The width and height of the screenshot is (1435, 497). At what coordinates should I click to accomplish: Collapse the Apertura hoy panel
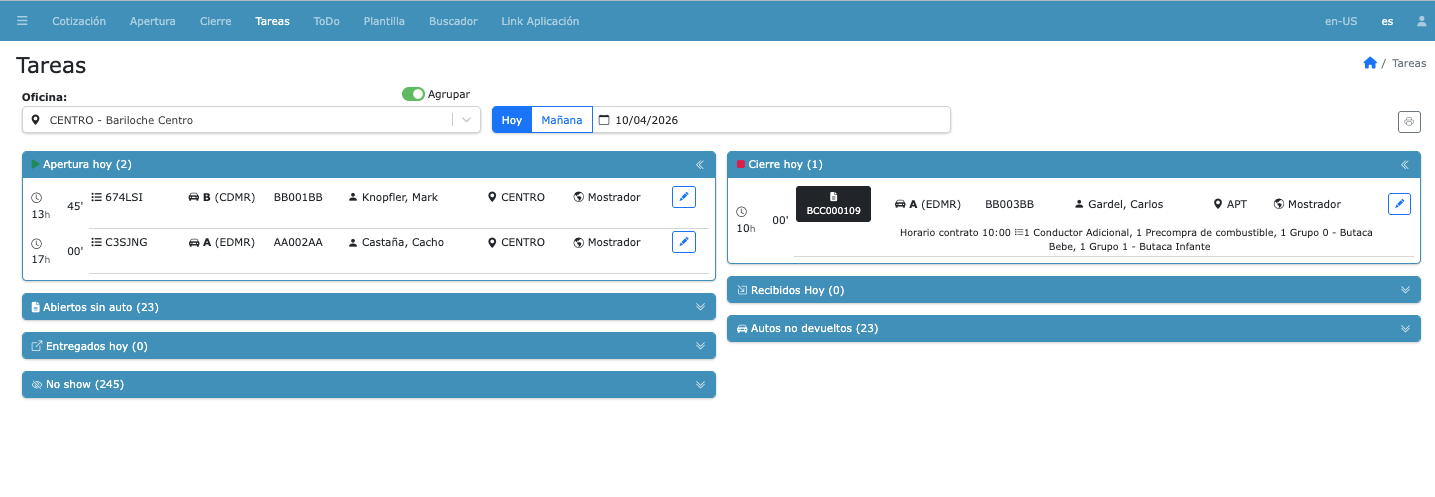click(700, 164)
